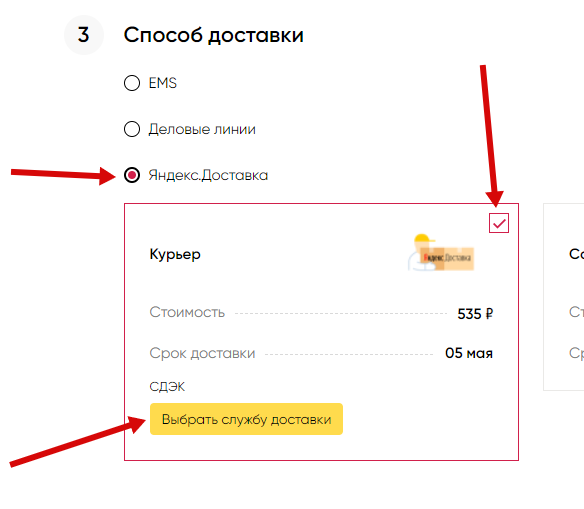Image resolution: width=584 pixels, height=509 pixels.
Task: Click the СДЭК service name
Action: click(x=167, y=386)
